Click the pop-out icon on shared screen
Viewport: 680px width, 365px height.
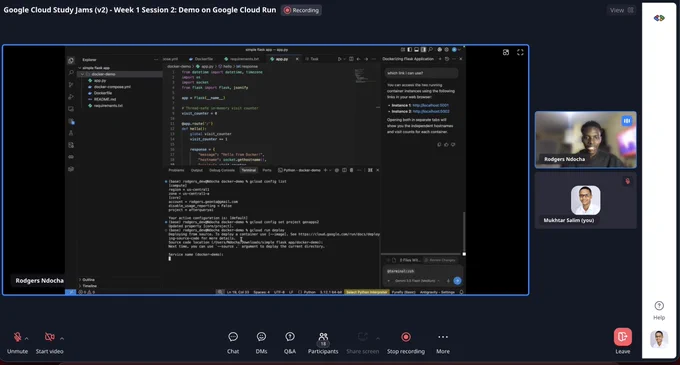pyautogui.click(x=506, y=52)
